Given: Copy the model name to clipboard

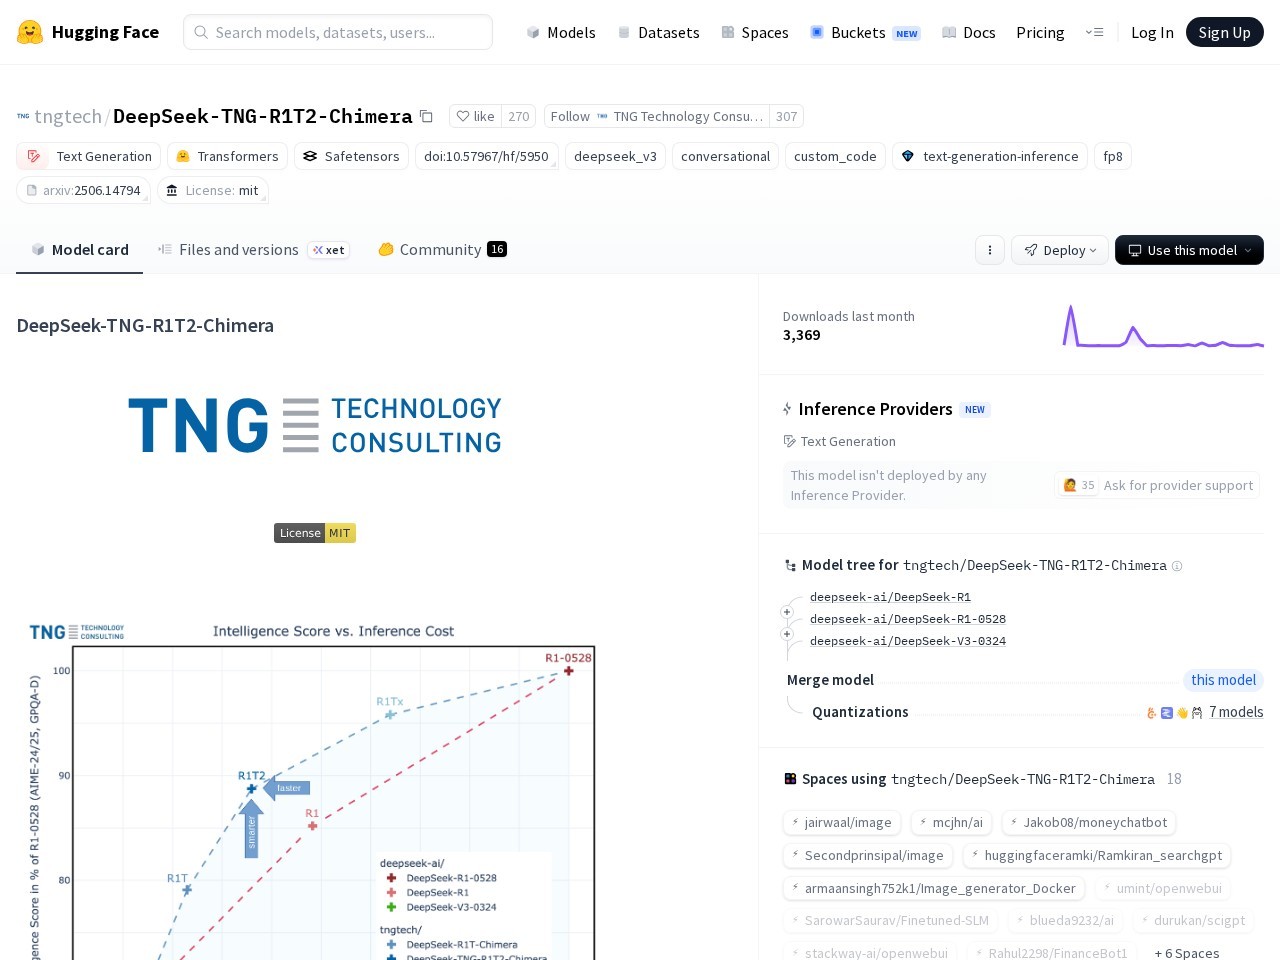Looking at the screenshot, I should tap(426, 116).
